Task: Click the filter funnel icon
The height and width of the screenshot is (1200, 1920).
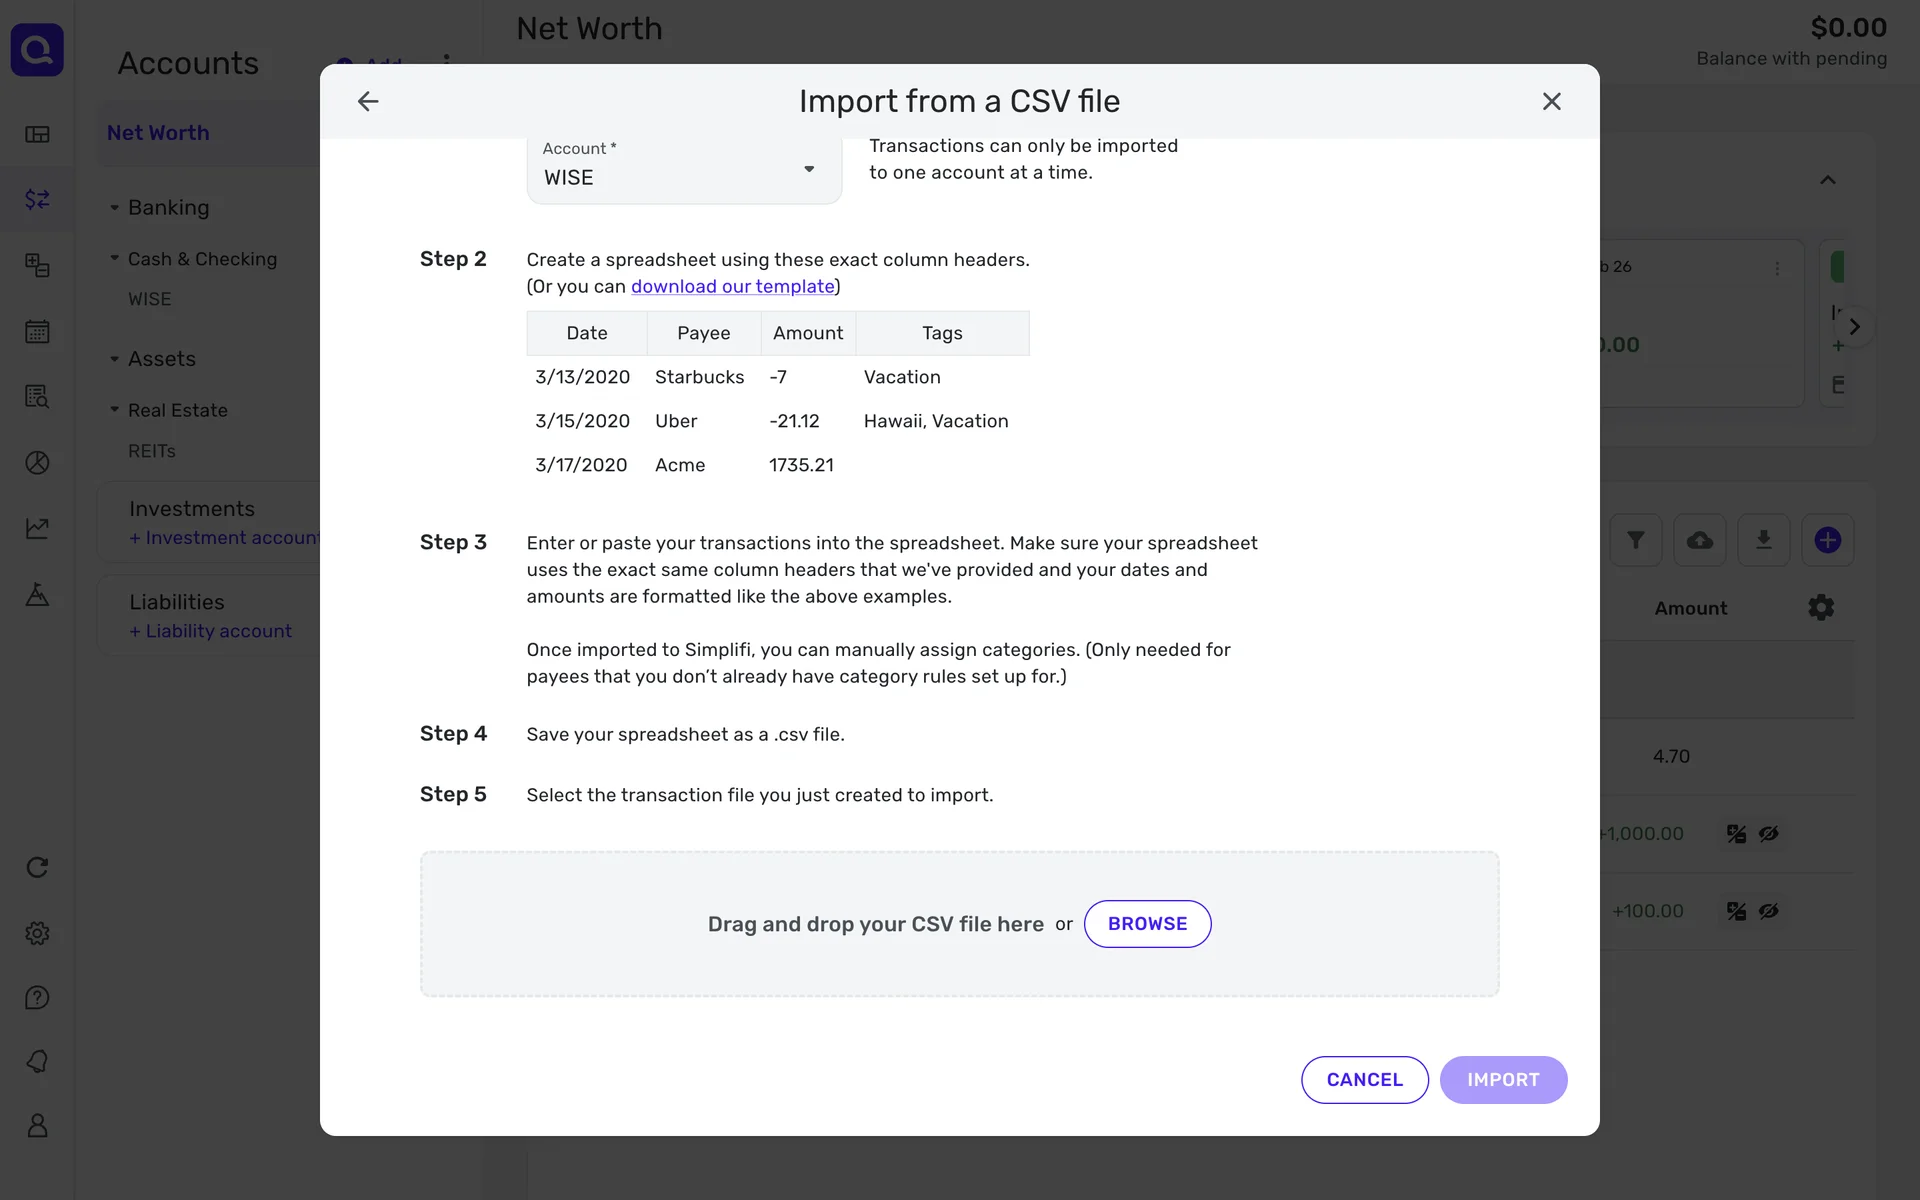Action: coord(1636,541)
